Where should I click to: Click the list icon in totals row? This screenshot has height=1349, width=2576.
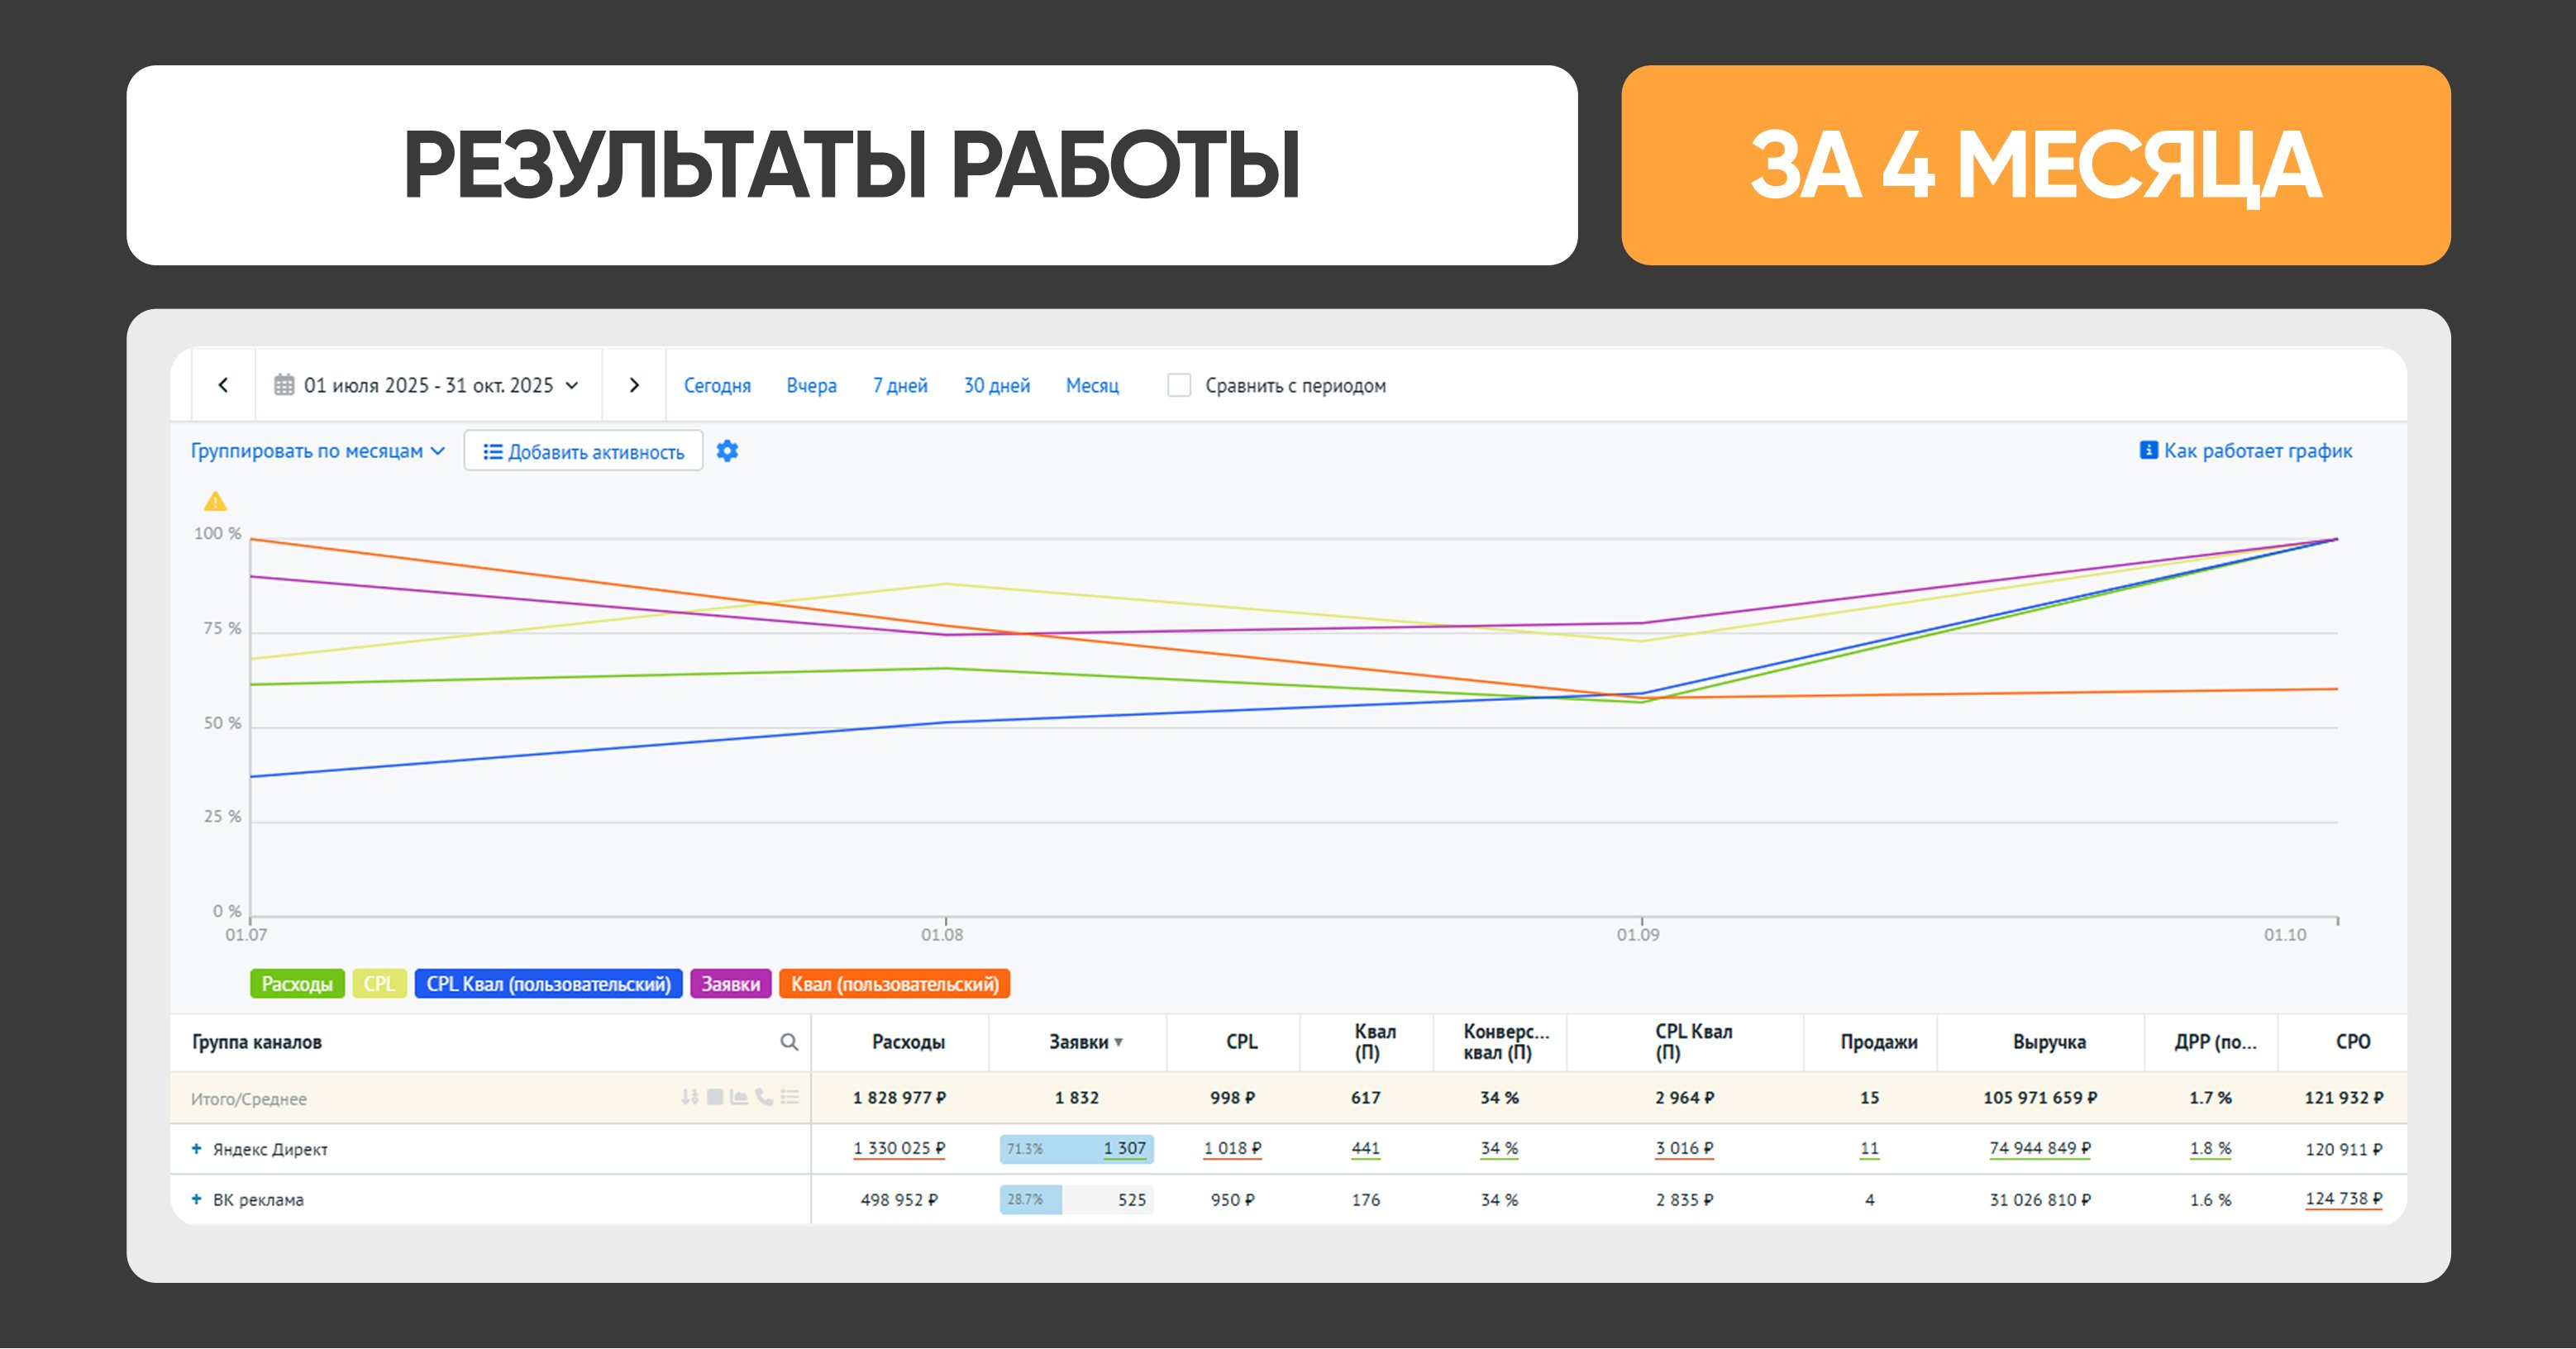(790, 1097)
